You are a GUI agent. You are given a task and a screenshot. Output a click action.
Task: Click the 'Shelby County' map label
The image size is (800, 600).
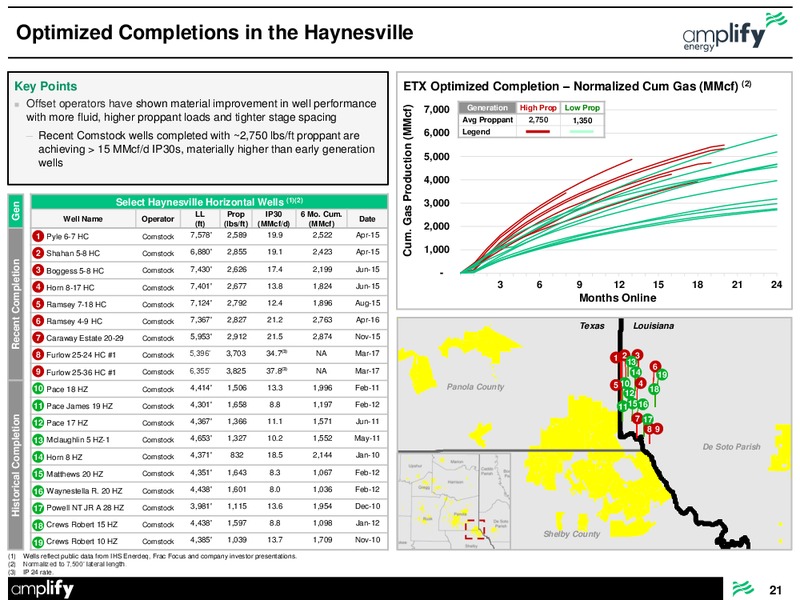point(571,534)
